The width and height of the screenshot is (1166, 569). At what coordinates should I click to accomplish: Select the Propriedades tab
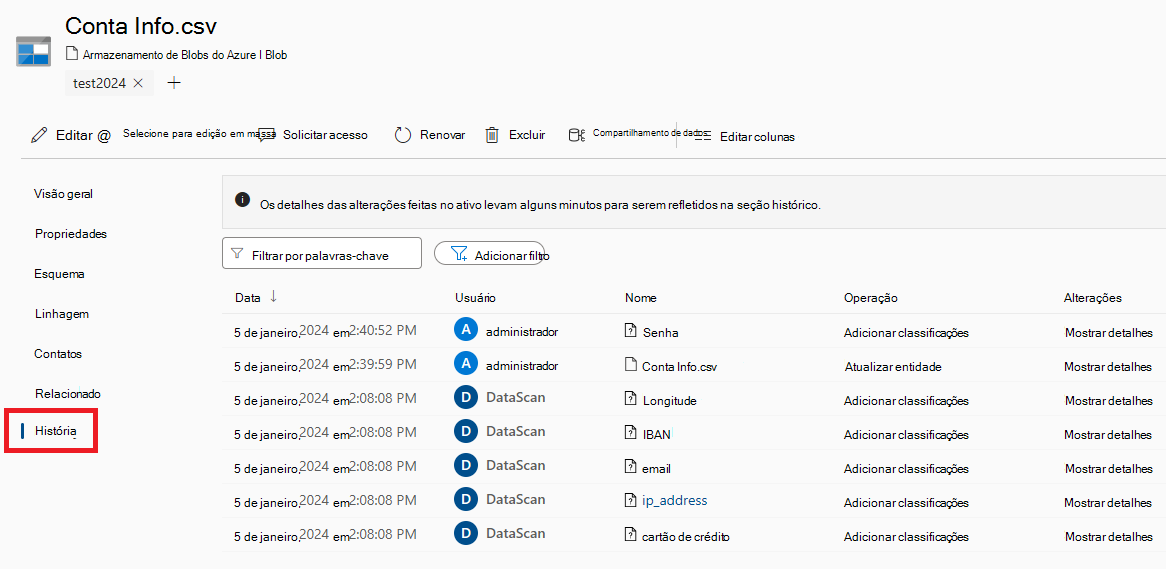tap(71, 234)
